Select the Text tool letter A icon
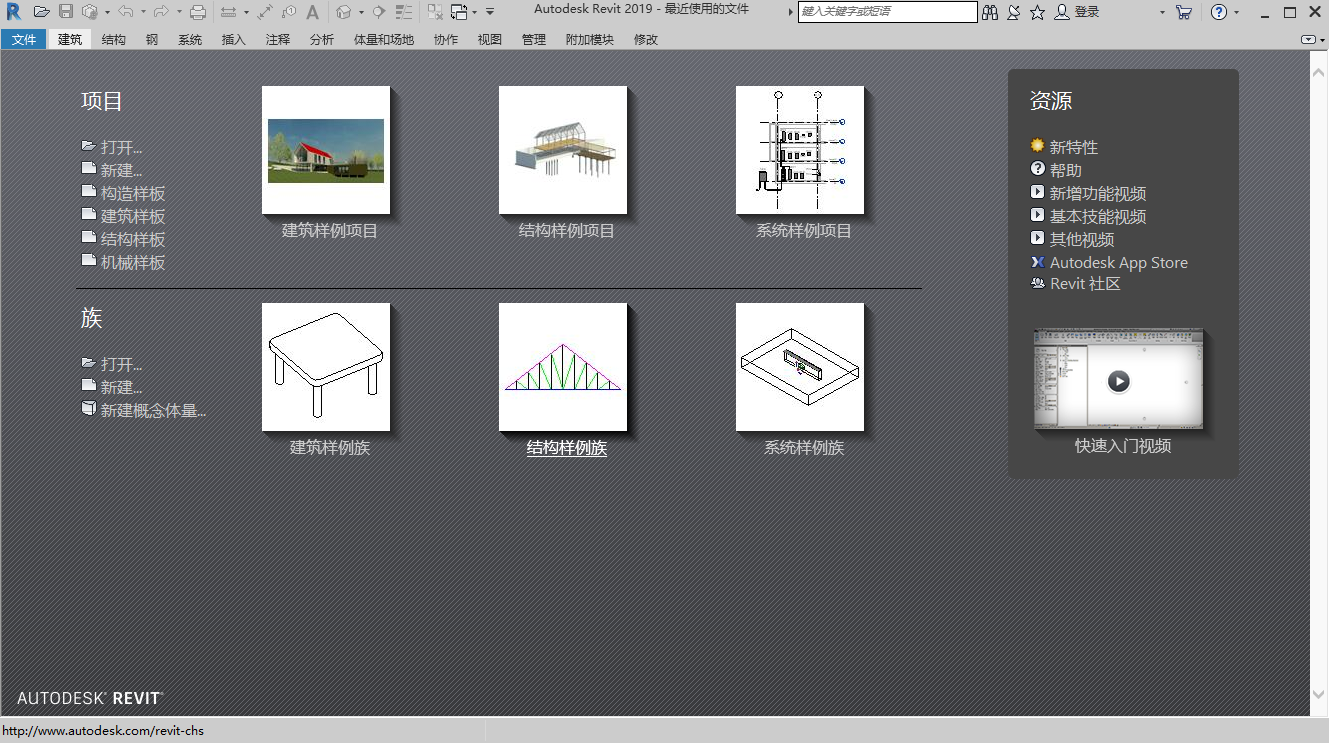 [312, 12]
